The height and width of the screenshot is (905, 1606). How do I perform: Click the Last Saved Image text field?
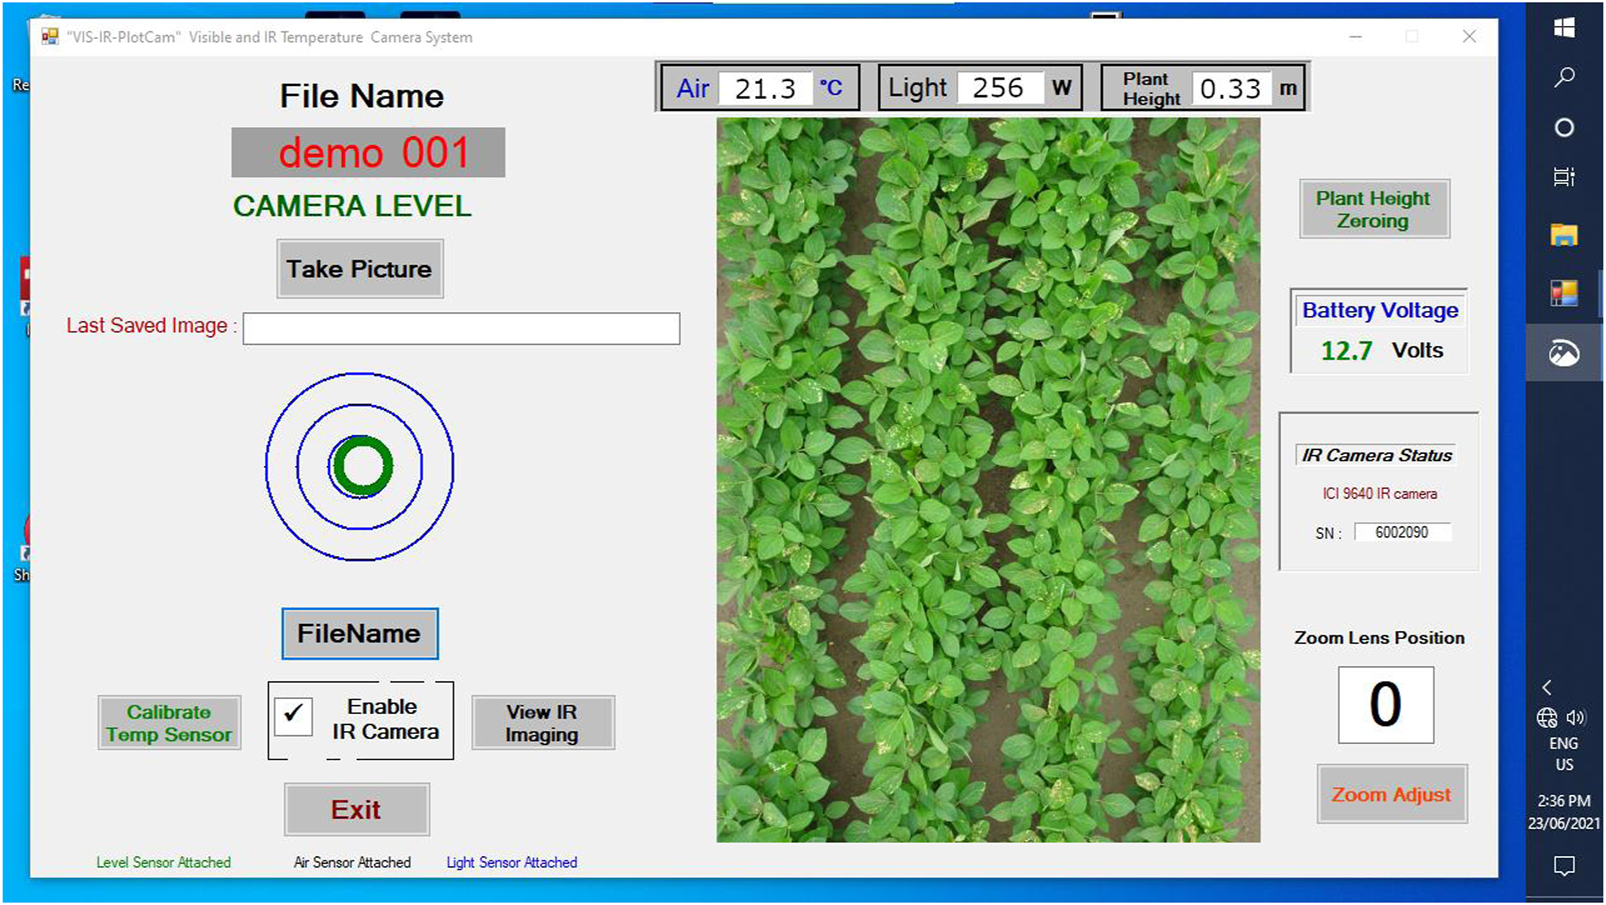pos(461,328)
